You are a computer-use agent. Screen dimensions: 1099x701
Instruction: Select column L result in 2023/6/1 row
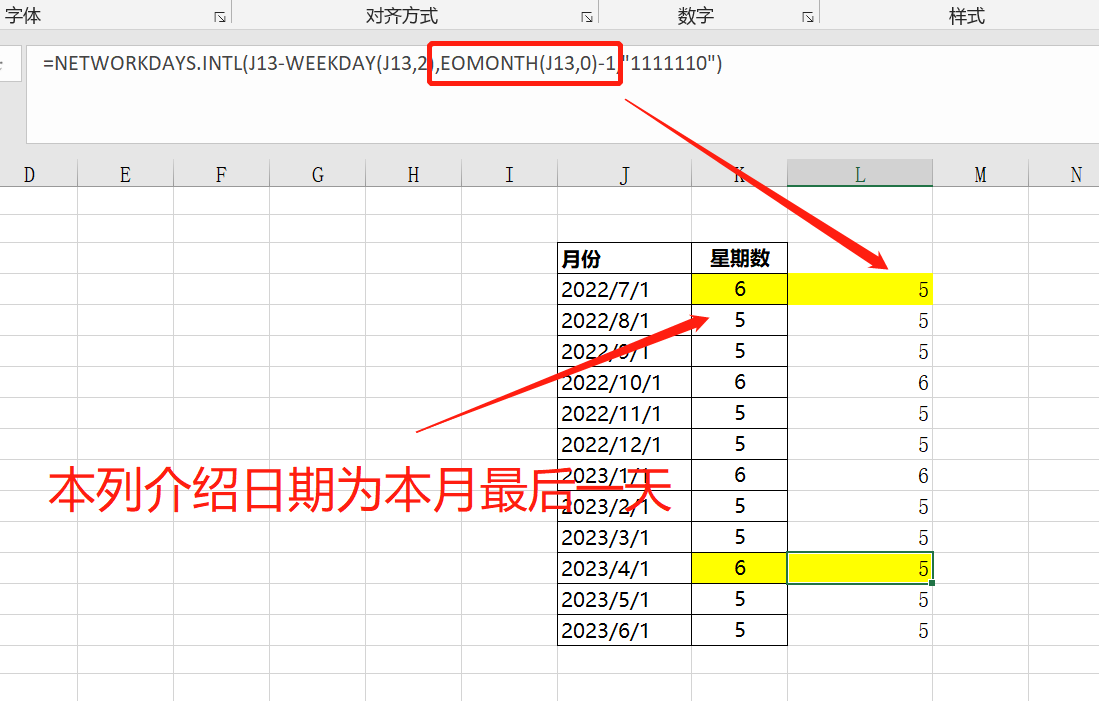pyautogui.click(x=860, y=630)
